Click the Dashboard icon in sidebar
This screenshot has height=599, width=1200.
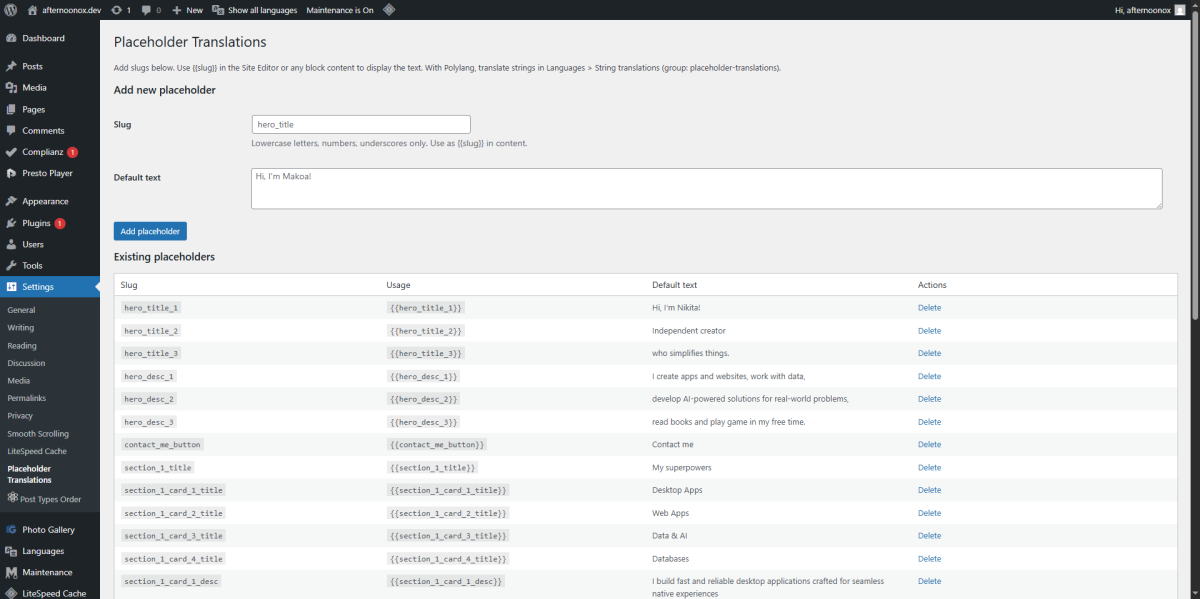(x=11, y=38)
